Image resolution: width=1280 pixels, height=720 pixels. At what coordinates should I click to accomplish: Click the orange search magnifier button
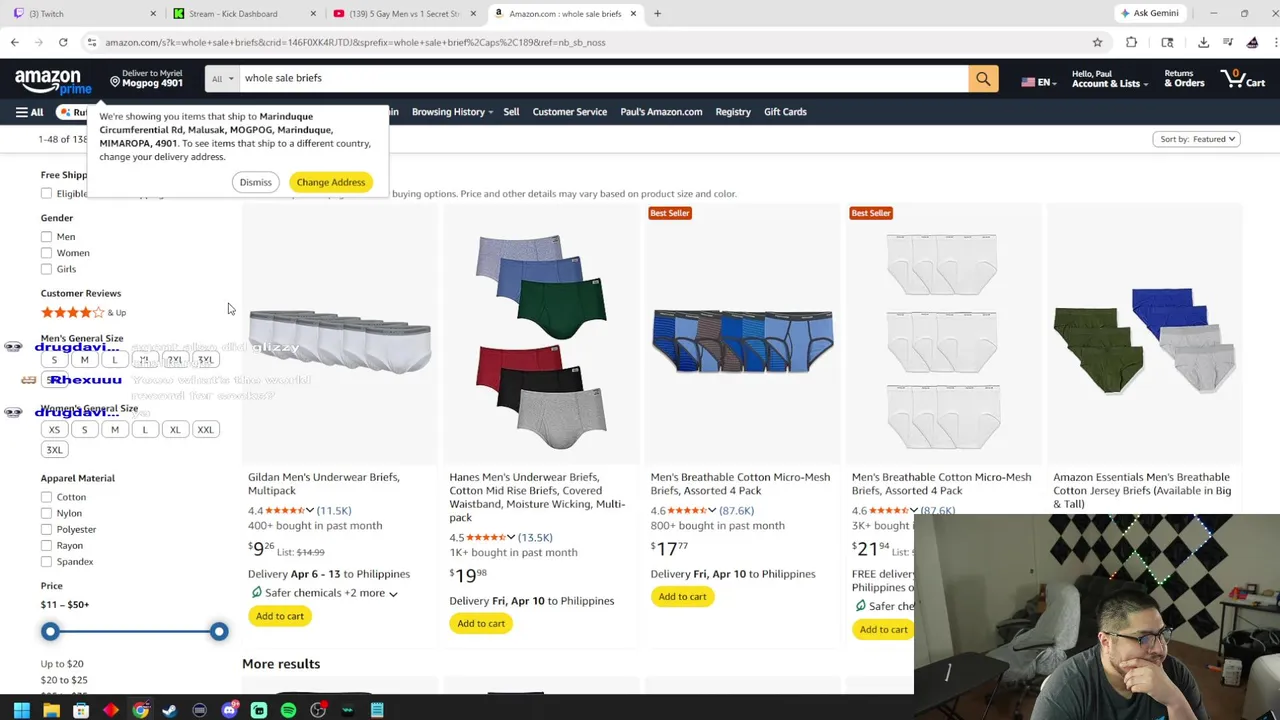[983, 78]
